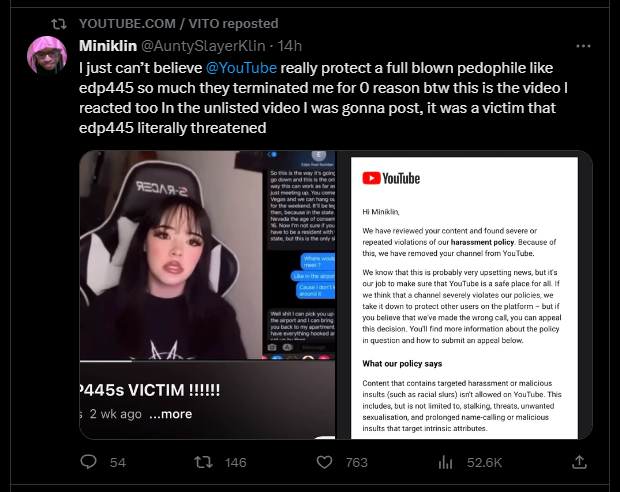This screenshot has height=492, width=620.
Task: Open the three-dot more options menu
Action: [583, 46]
